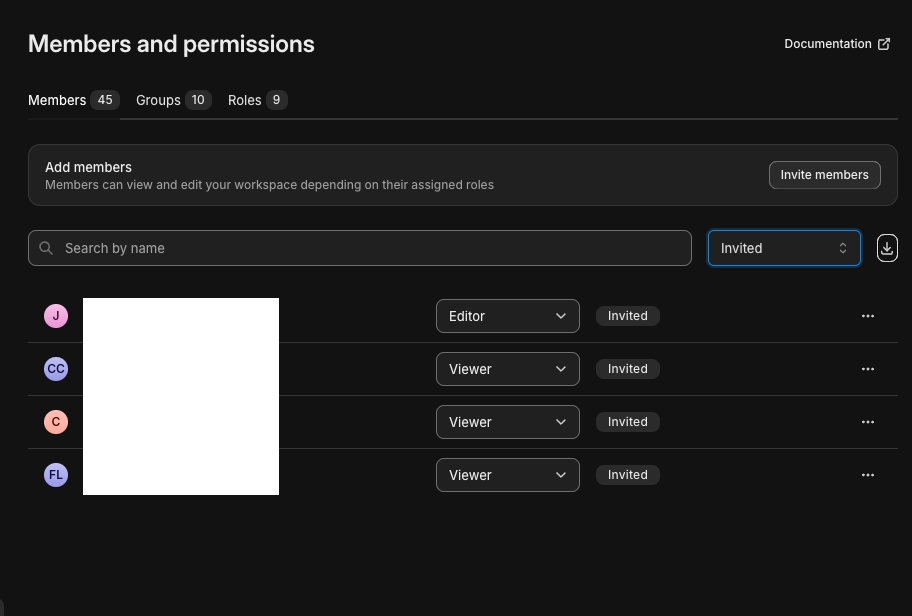Viewport: 912px width, 616px height.
Task: Click the orange C member avatar
Action: (x=56, y=422)
